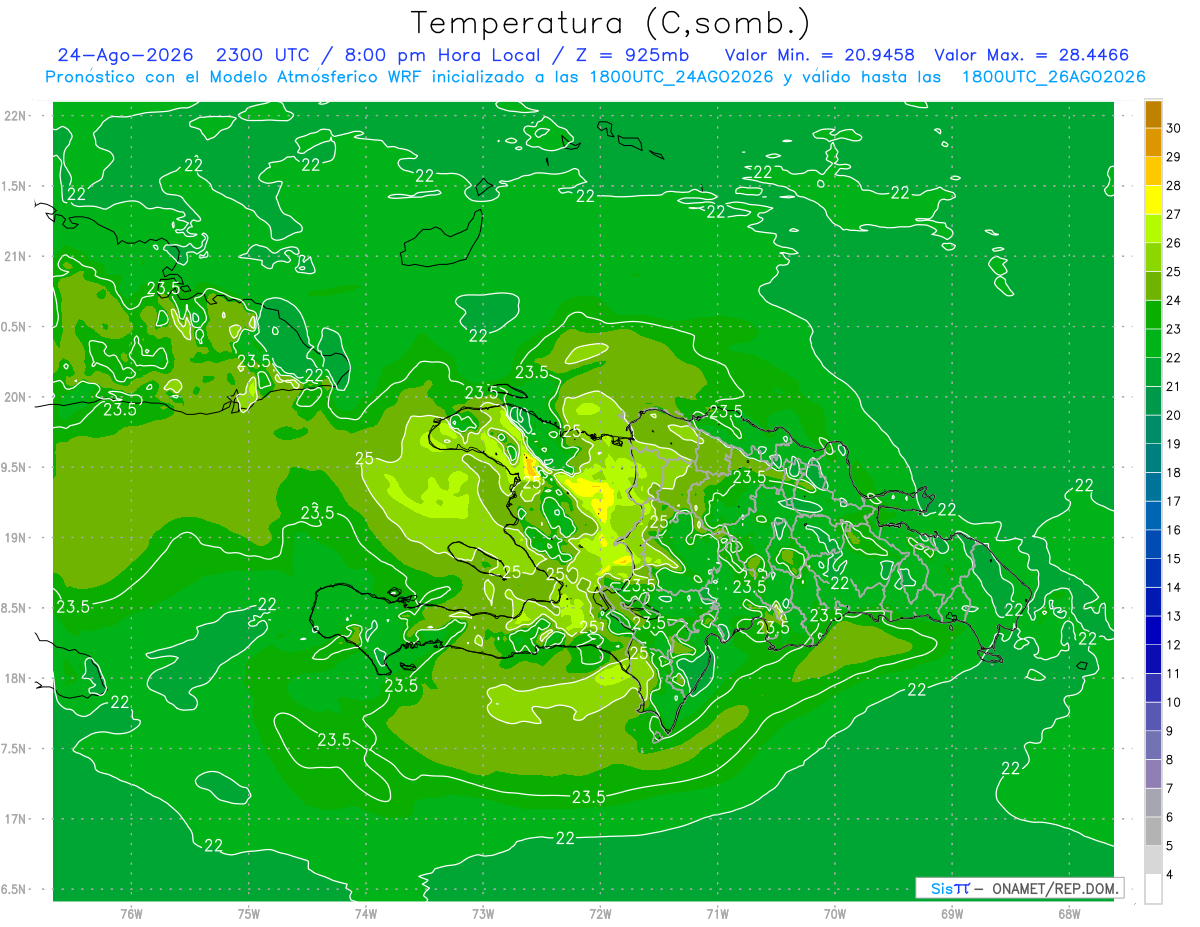
Task: Click the "74W" longitude axis label
Action: click(x=365, y=914)
